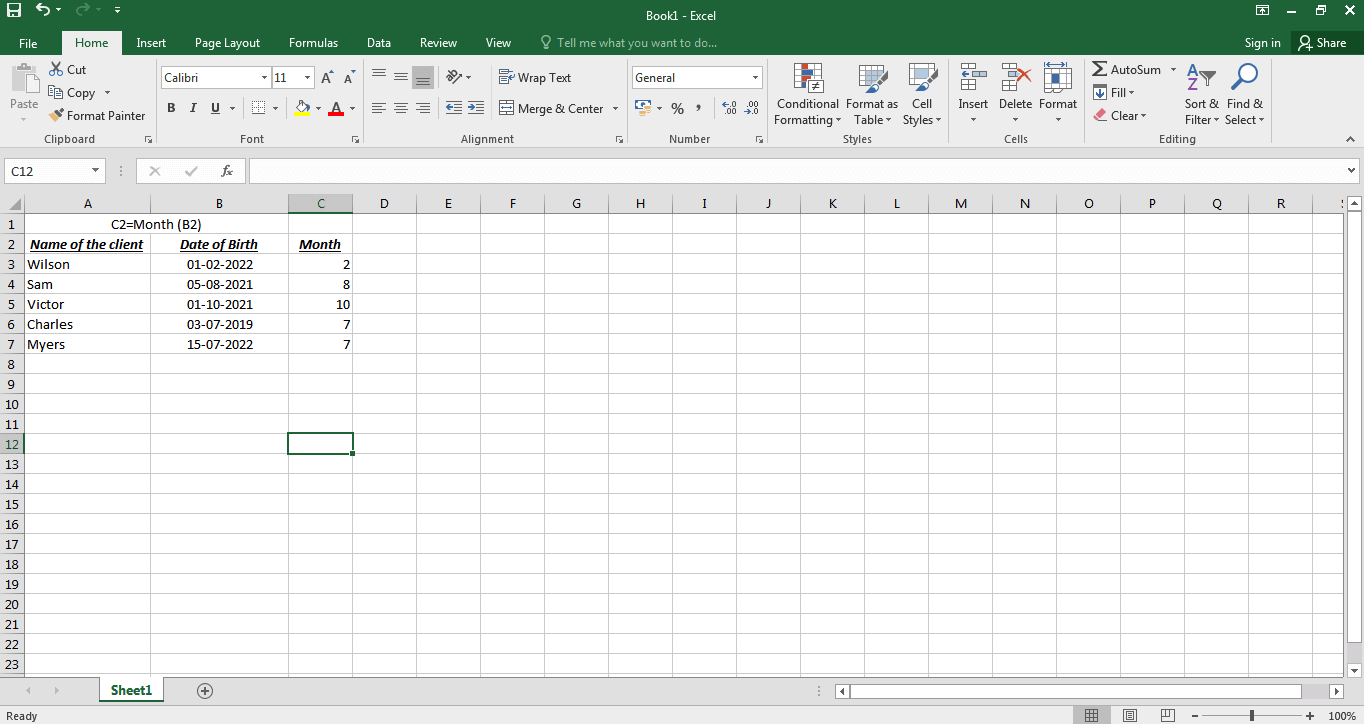Select the Format Painter tool
The height and width of the screenshot is (724, 1364).
[97, 115]
